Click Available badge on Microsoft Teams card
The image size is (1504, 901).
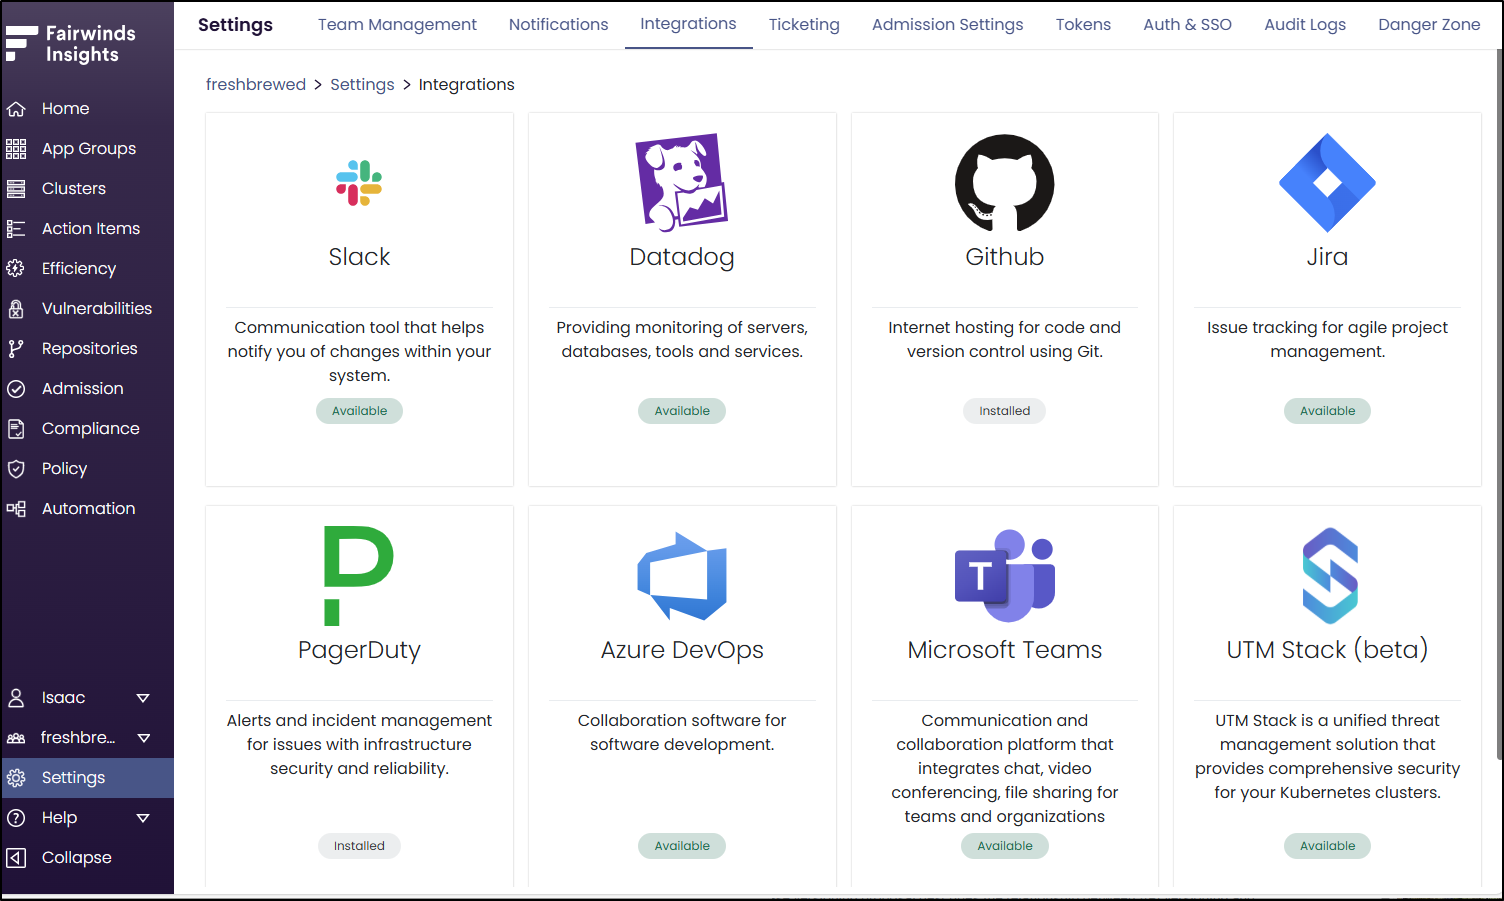point(1005,846)
